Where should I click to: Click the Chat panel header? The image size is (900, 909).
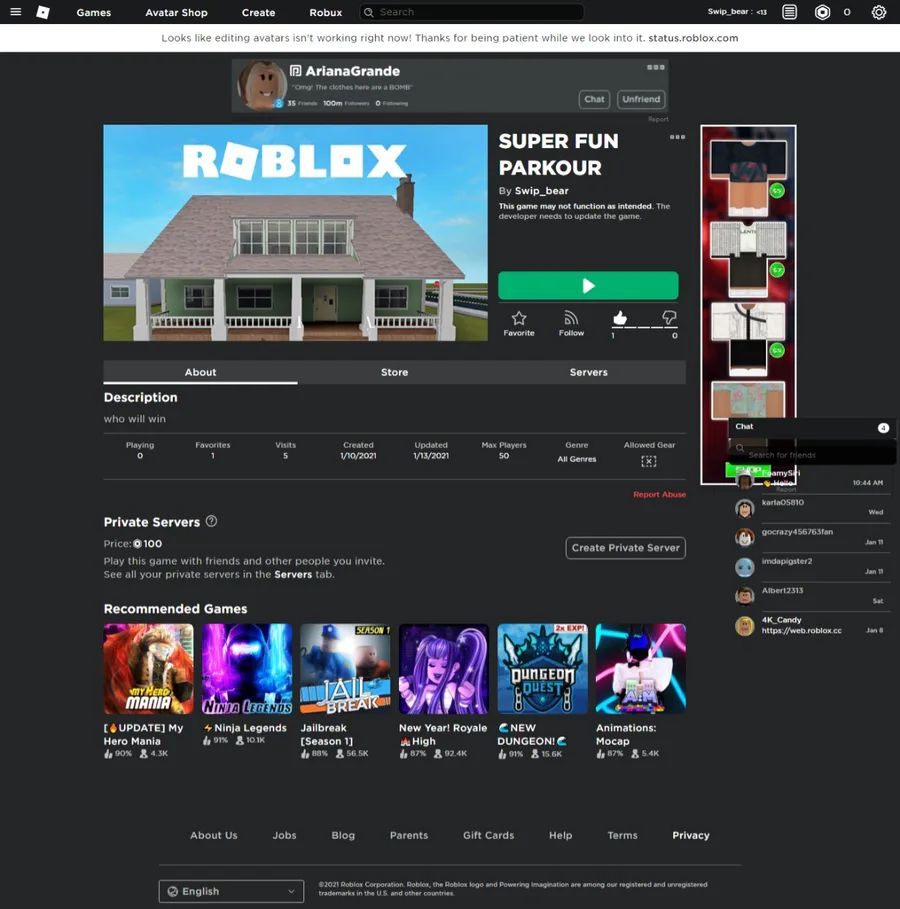click(811, 427)
